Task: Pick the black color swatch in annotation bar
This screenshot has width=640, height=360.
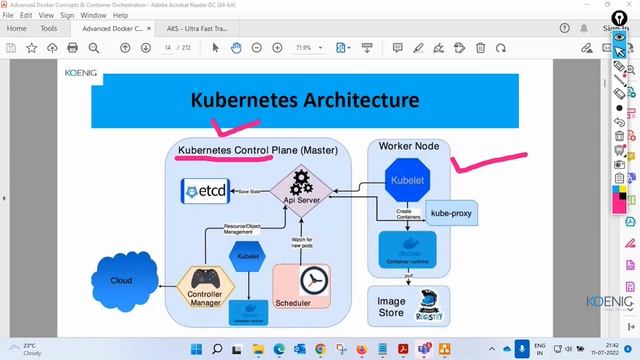Action: coord(623,196)
